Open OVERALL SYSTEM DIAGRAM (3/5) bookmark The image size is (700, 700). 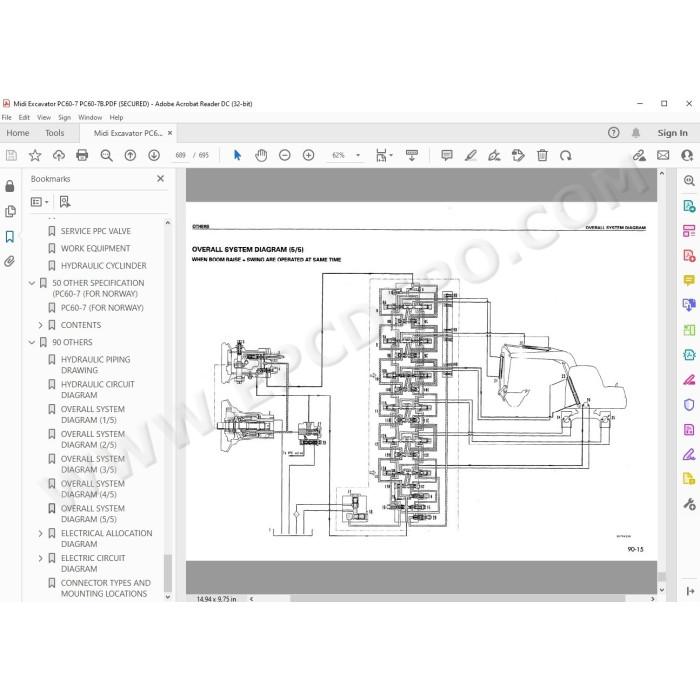[x=93, y=464]
